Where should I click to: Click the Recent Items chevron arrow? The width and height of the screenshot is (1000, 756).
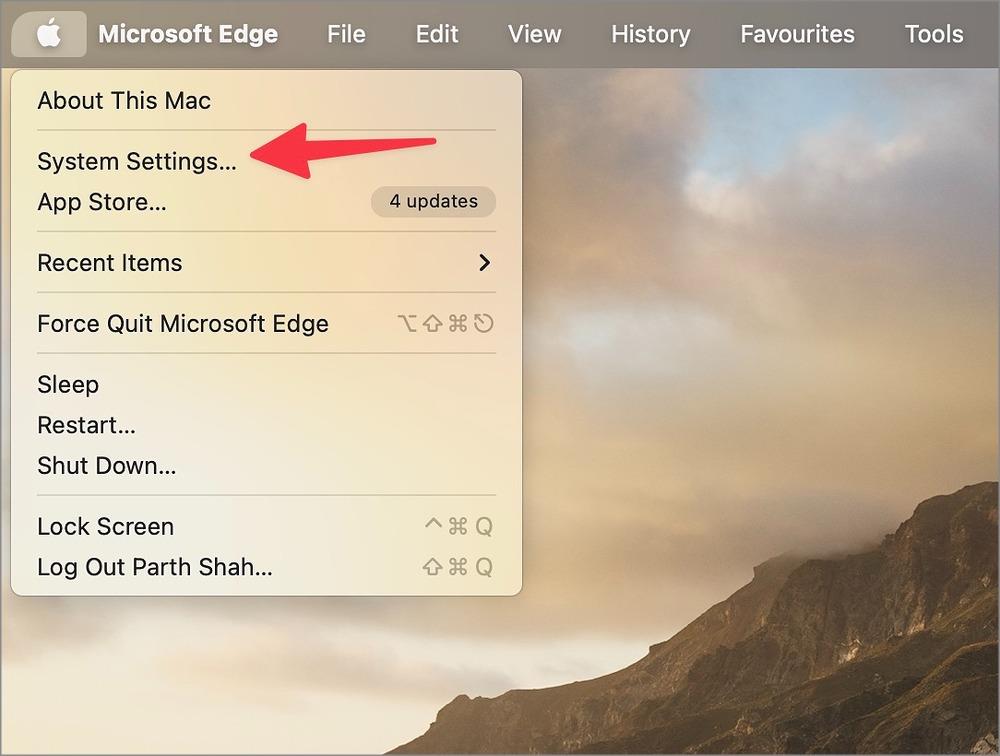[485, 262]
